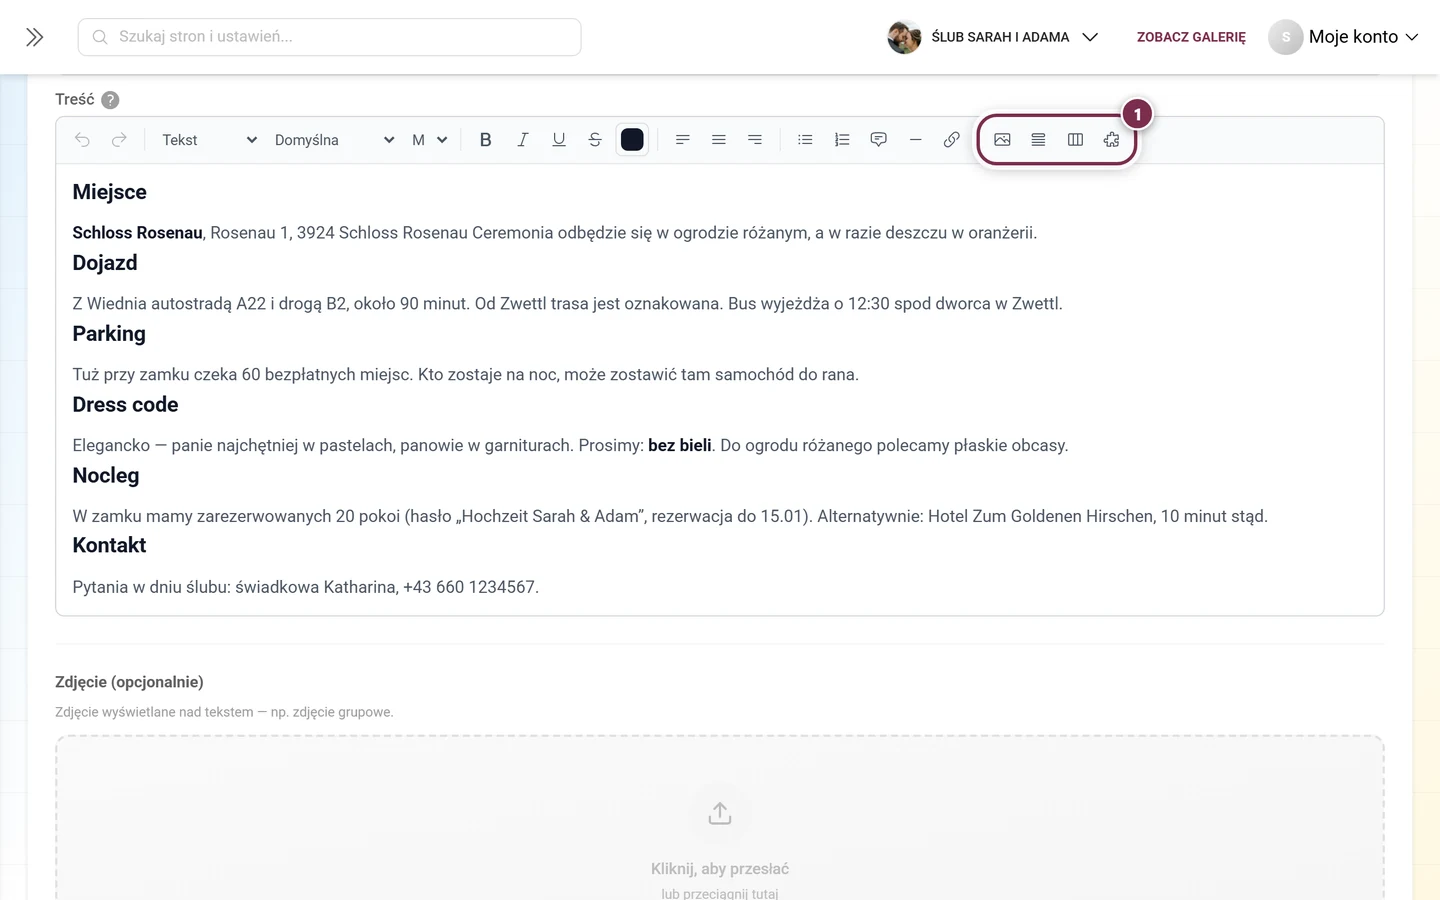Click the Parking heading in editor
Screen dimensions: 1440x900
click(109, 334)
